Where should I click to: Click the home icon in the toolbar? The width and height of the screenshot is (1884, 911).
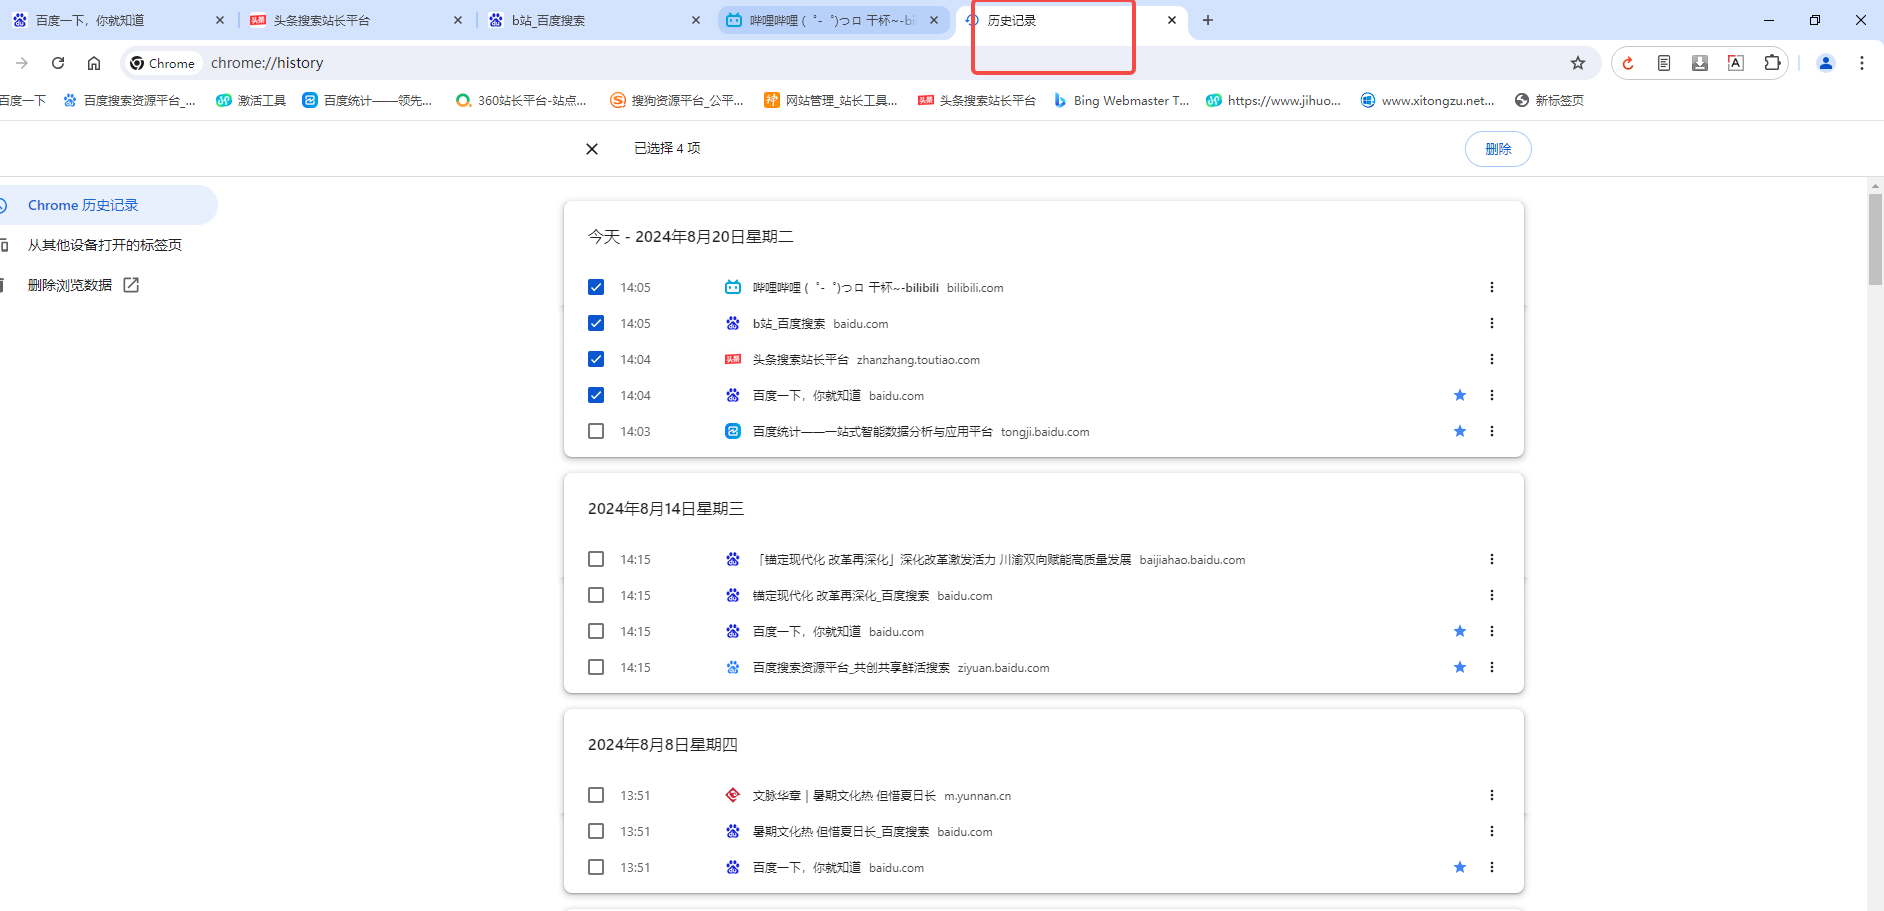point(94,63)
